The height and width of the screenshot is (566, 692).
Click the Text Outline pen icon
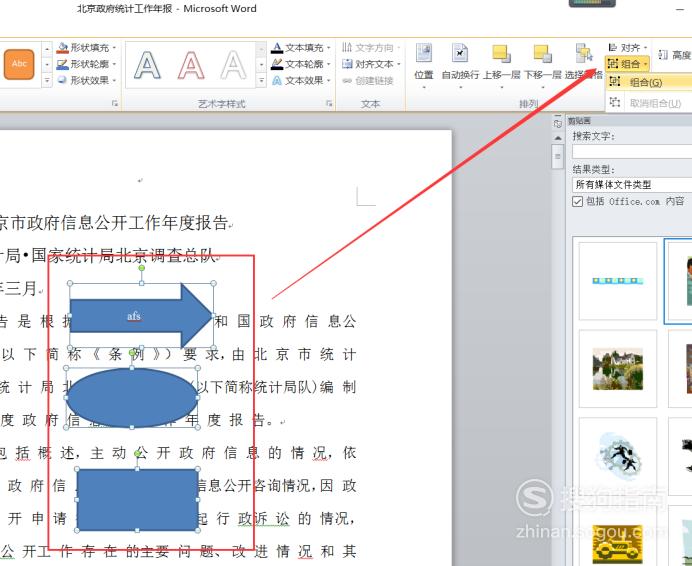(x=277, y=64)
